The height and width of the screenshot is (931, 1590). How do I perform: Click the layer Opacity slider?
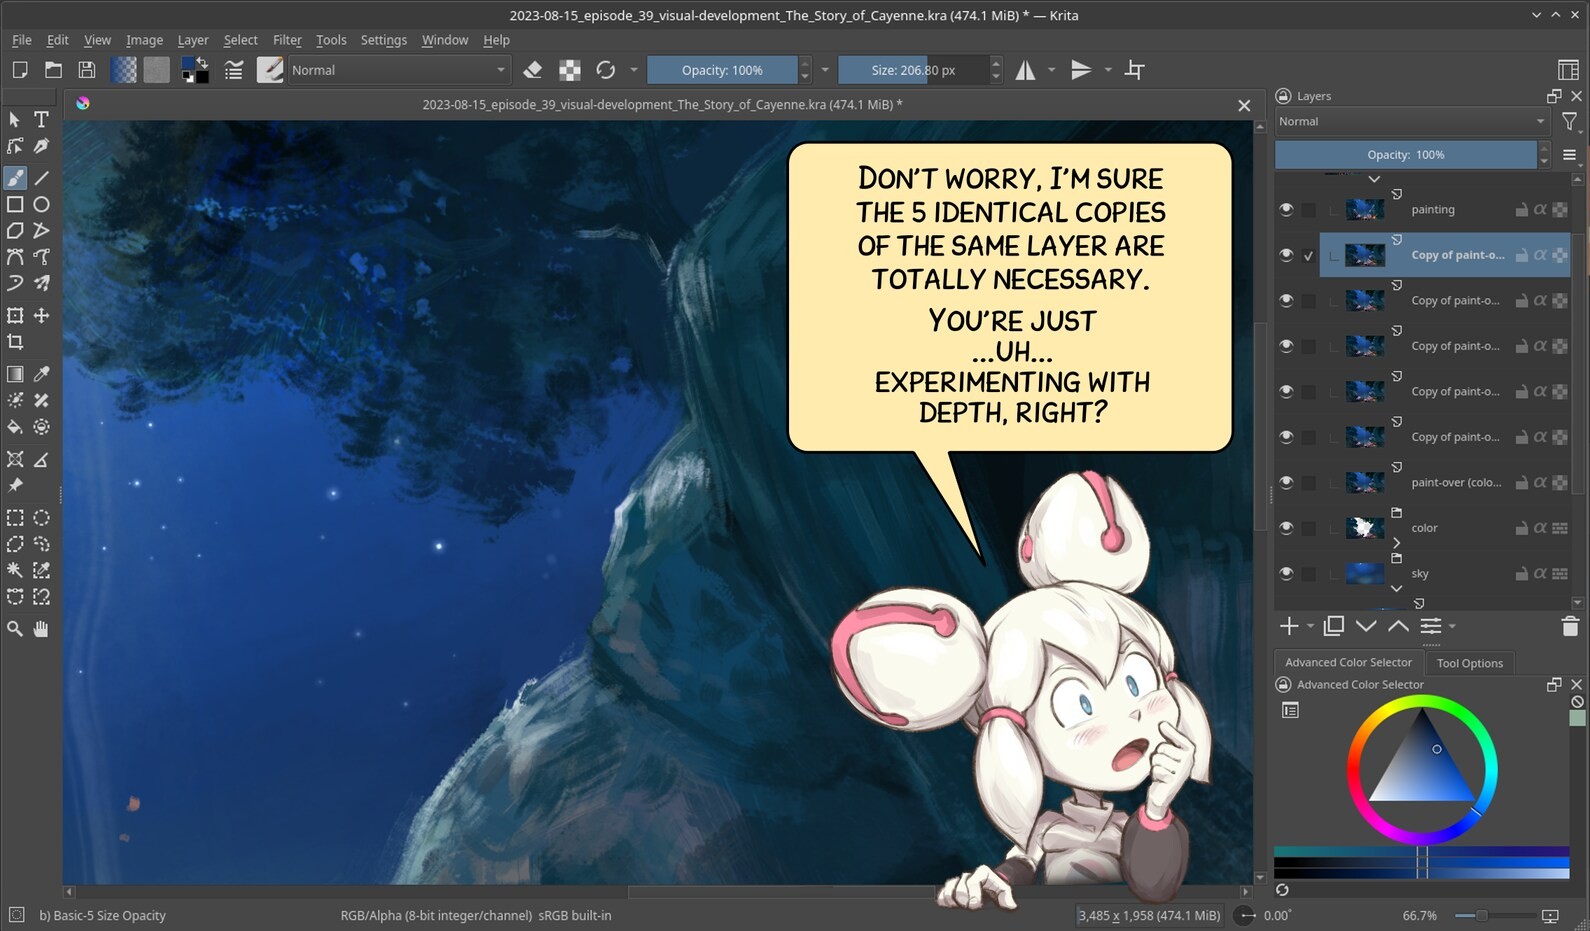pos(1405,155)
